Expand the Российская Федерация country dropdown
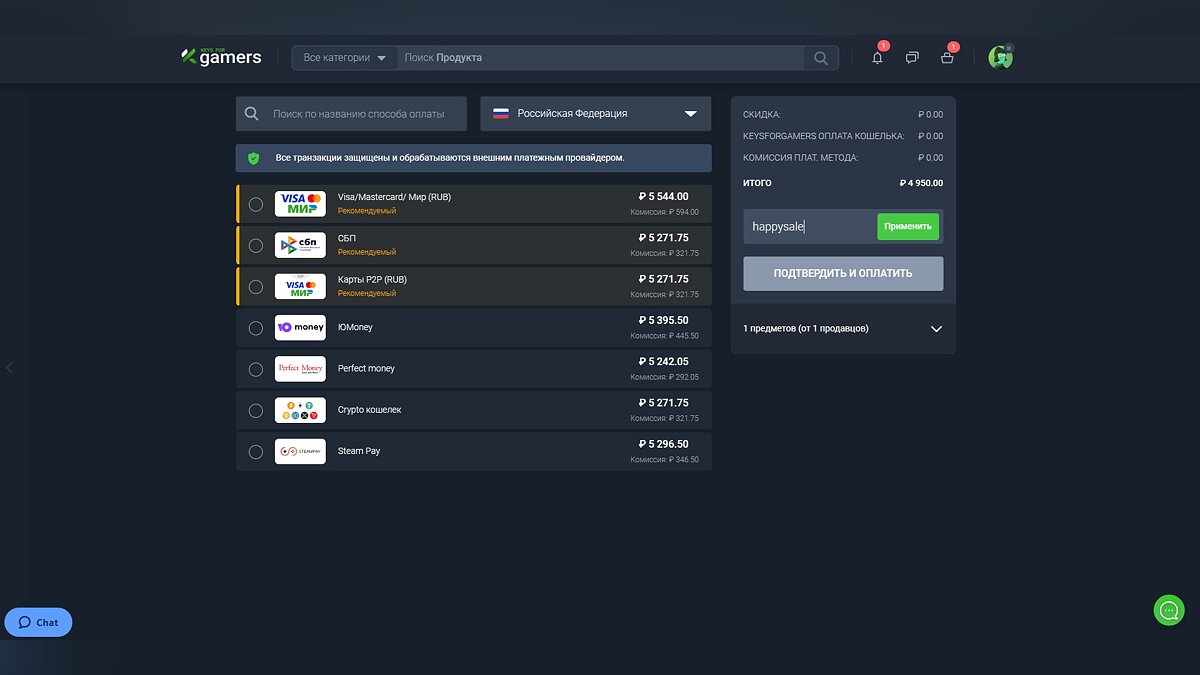This screenshot has height=675, width=1200. tap(595, 114)
